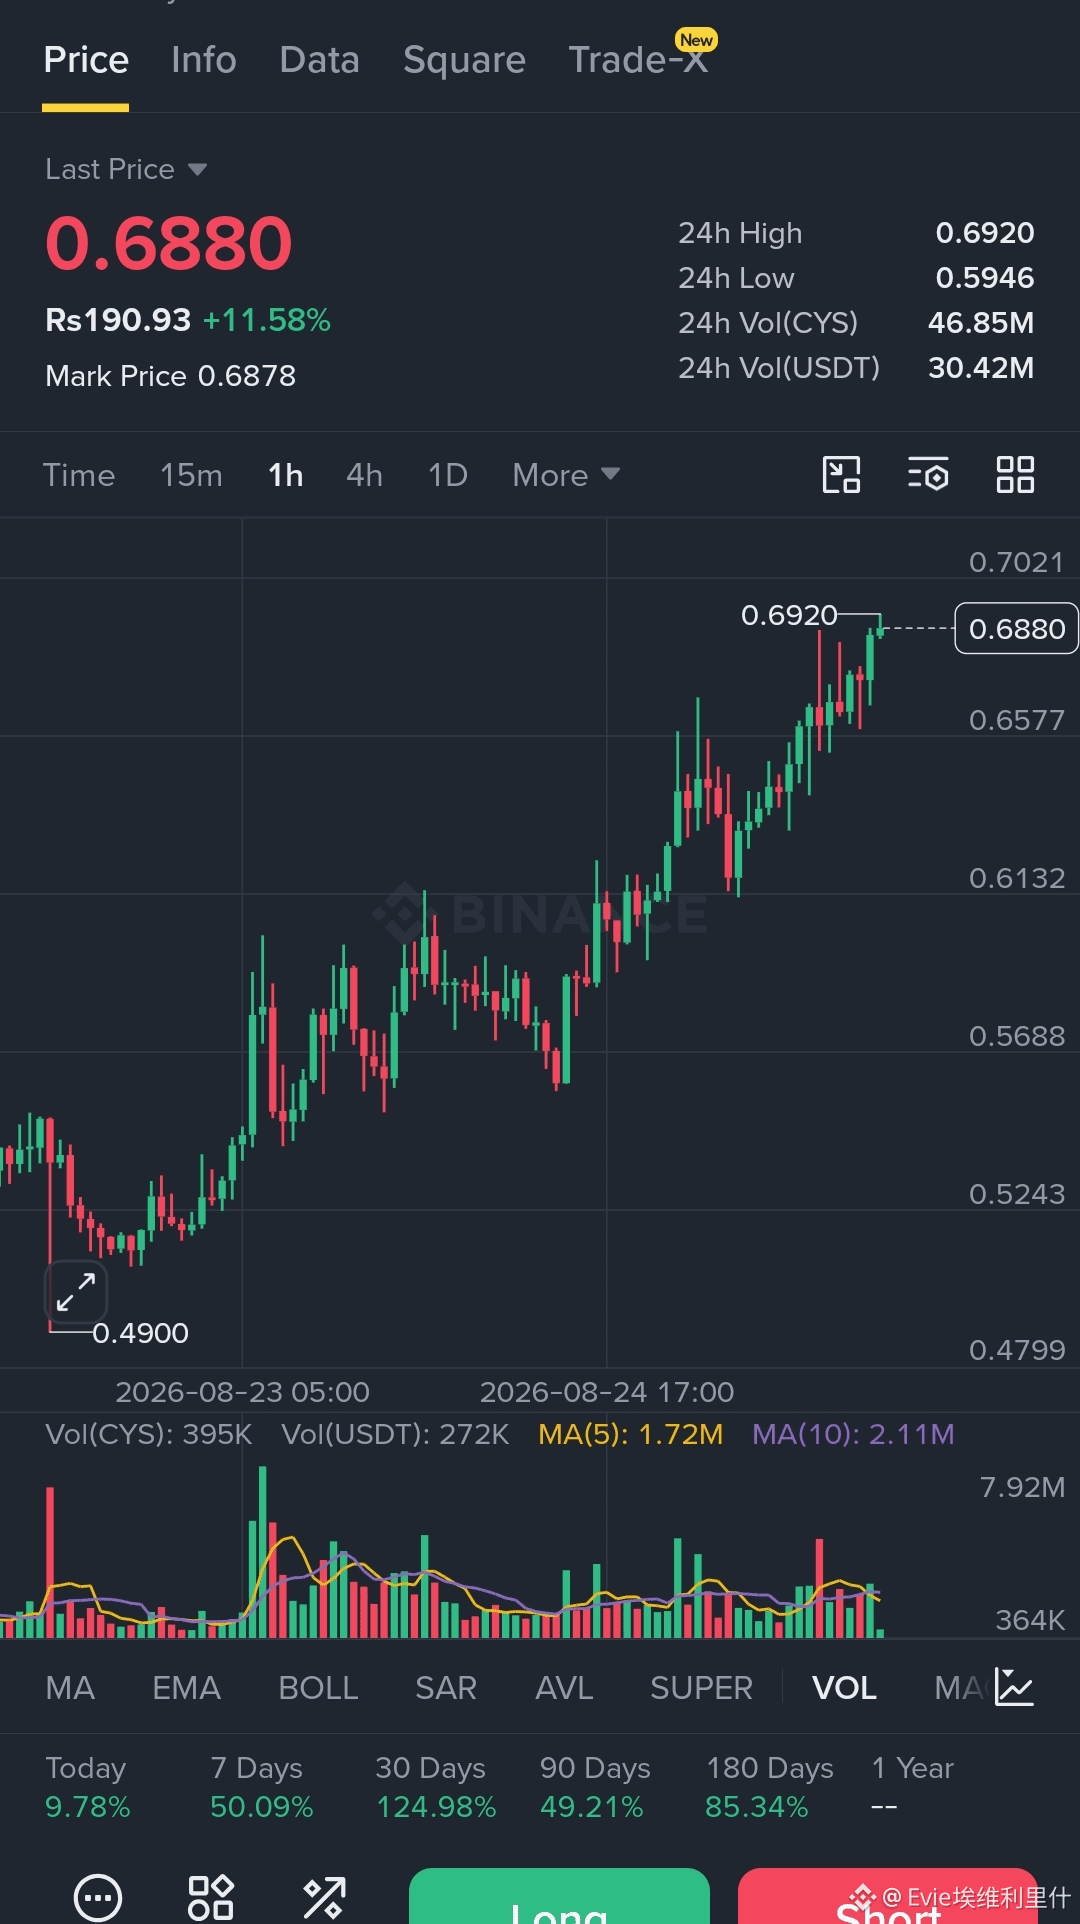This screenshot has width=1080, height=1924.
Task: Open indicator settings chart icon
Action: click(1014, 1687)
